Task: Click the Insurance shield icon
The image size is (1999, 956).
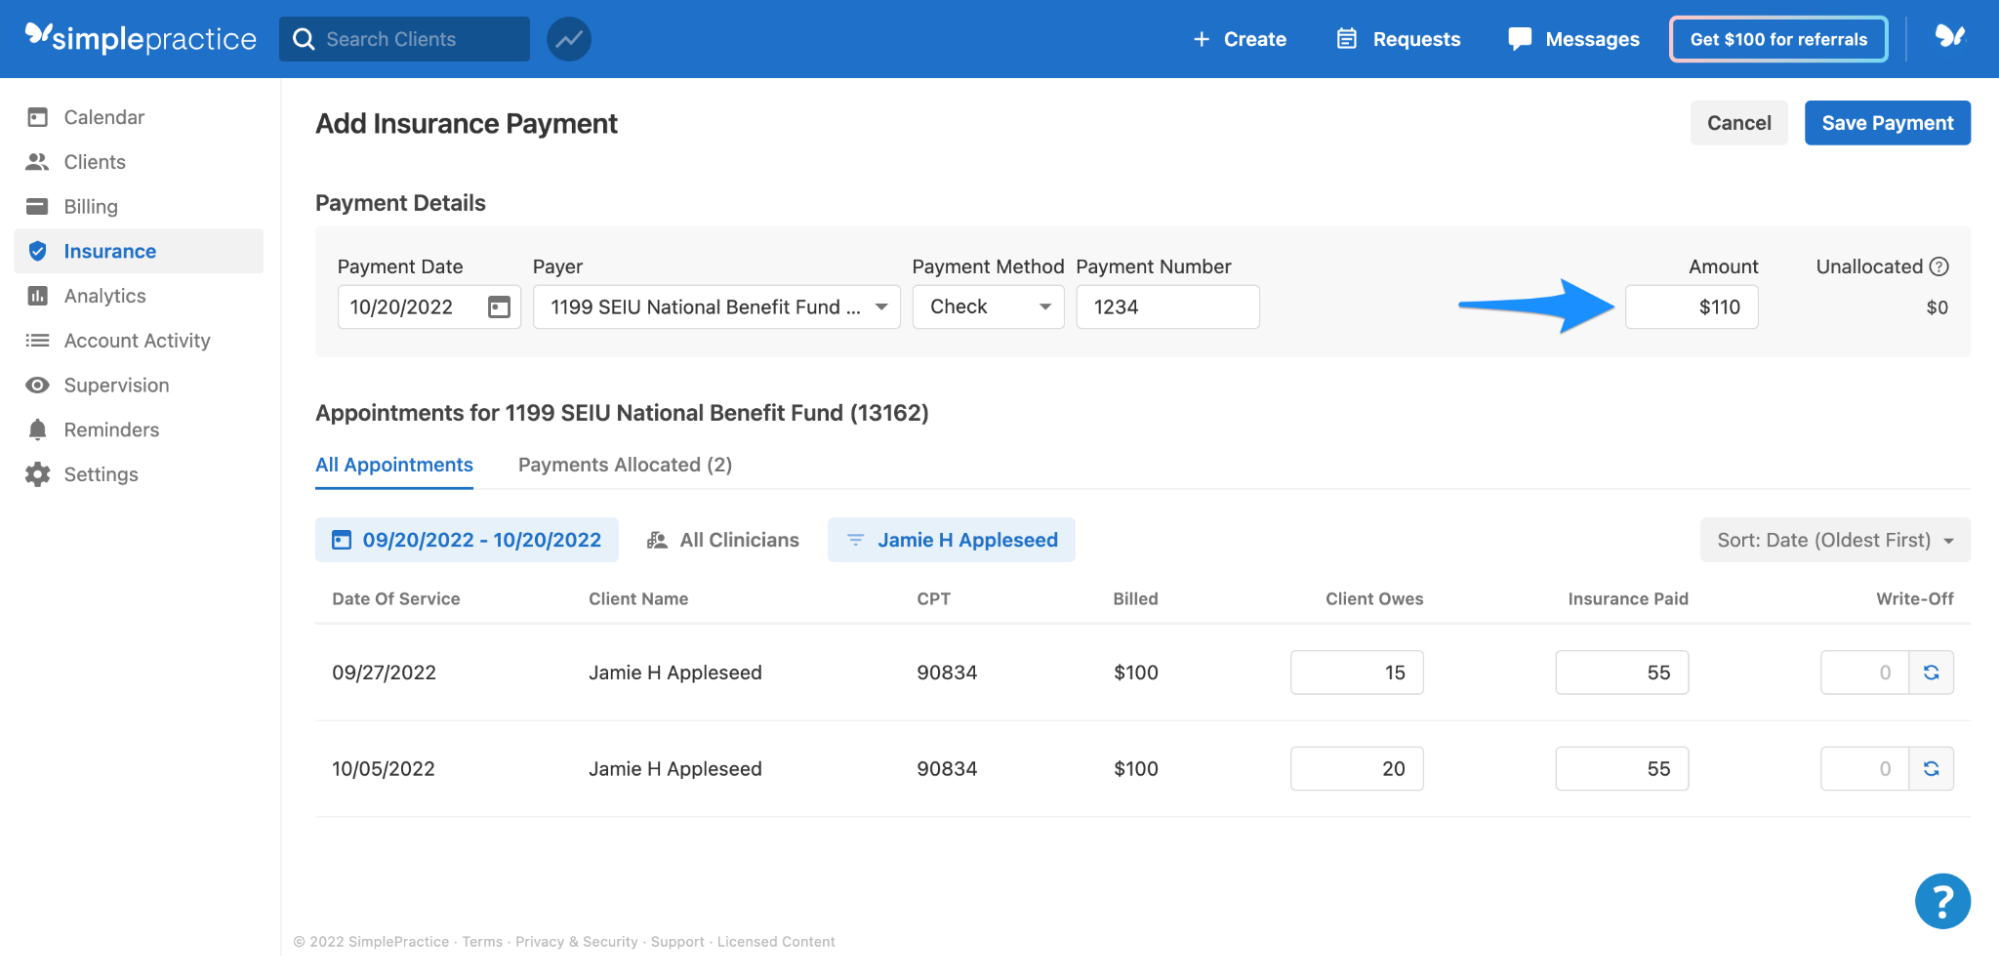Action: (x=38, y=251)
